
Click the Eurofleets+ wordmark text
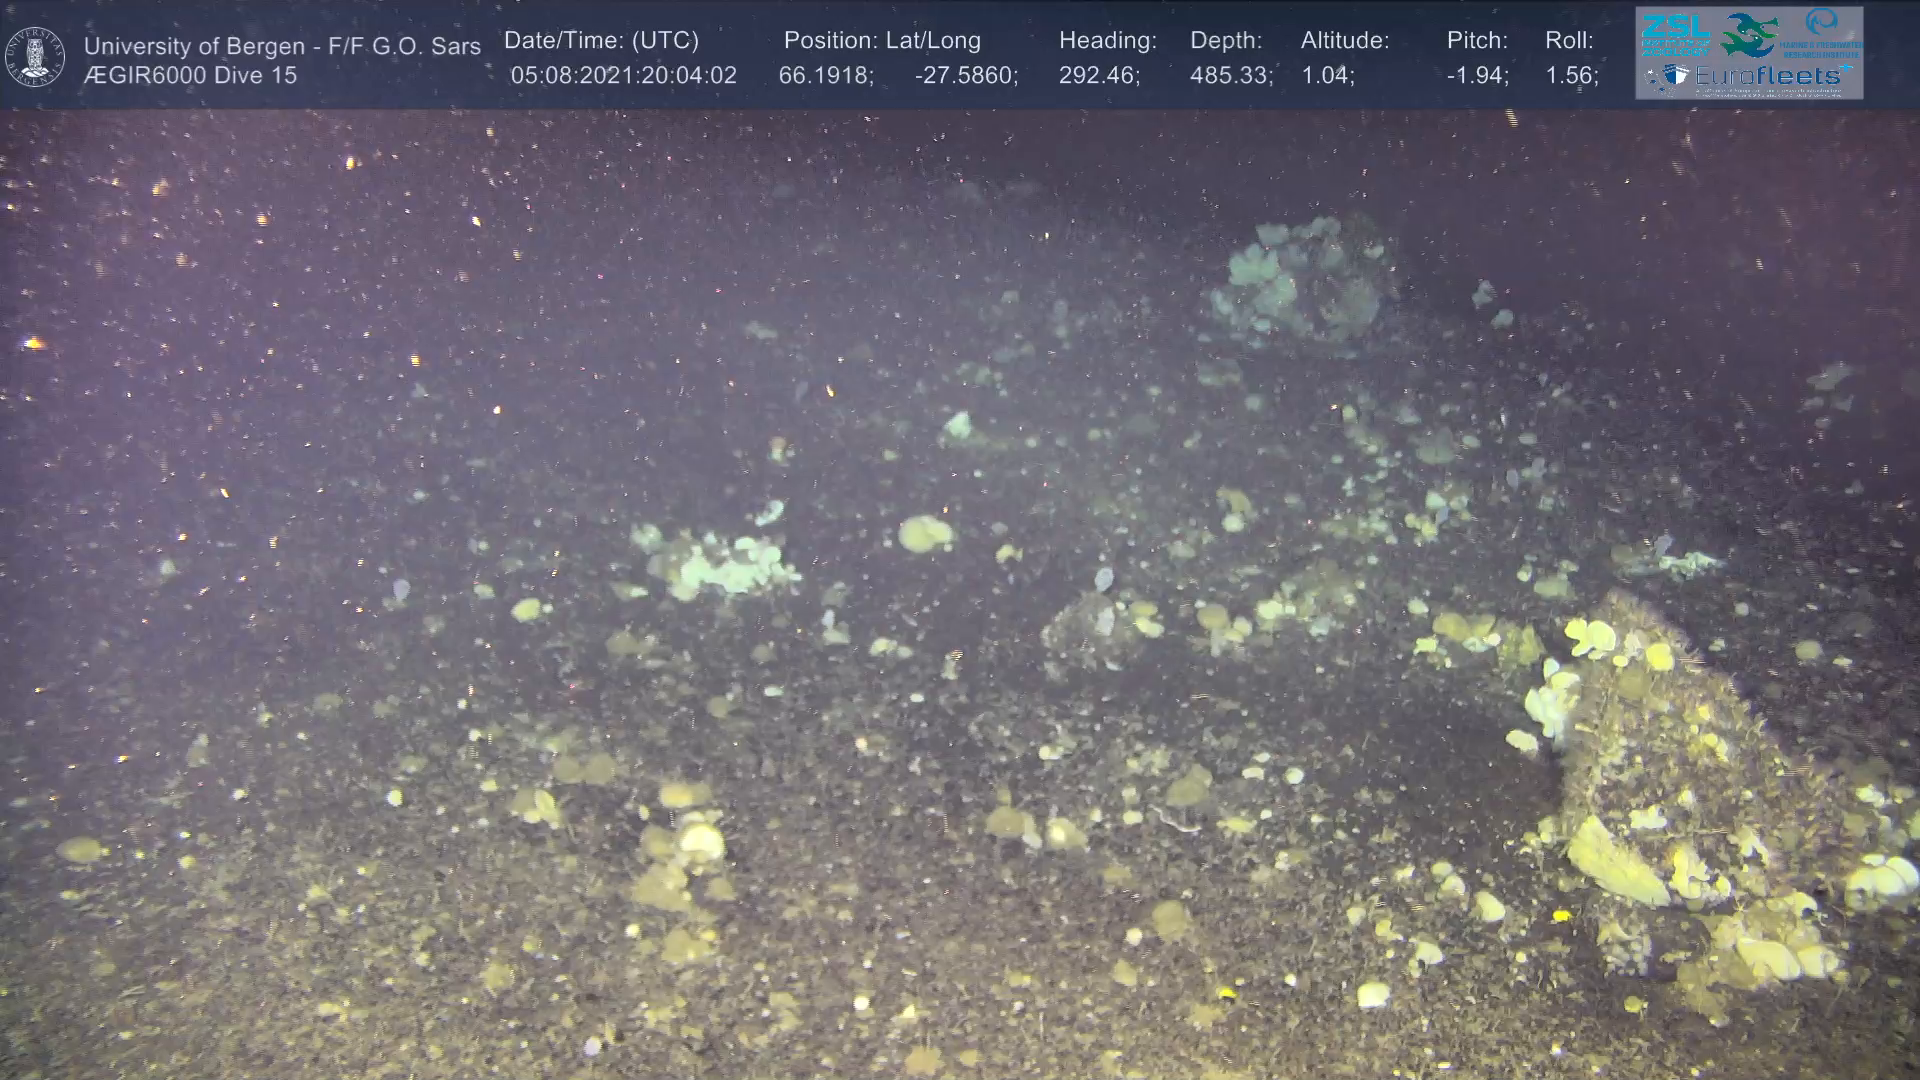[1768, 76]
